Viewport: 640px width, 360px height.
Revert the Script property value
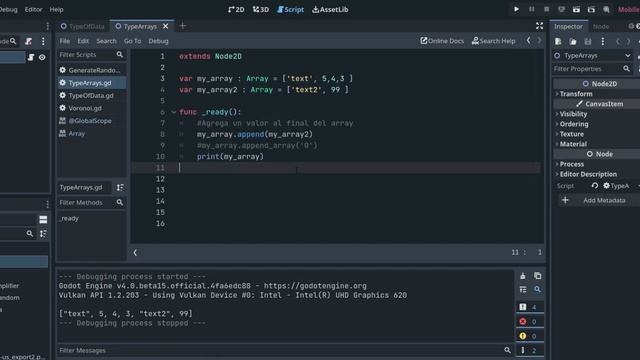point(595,186)
